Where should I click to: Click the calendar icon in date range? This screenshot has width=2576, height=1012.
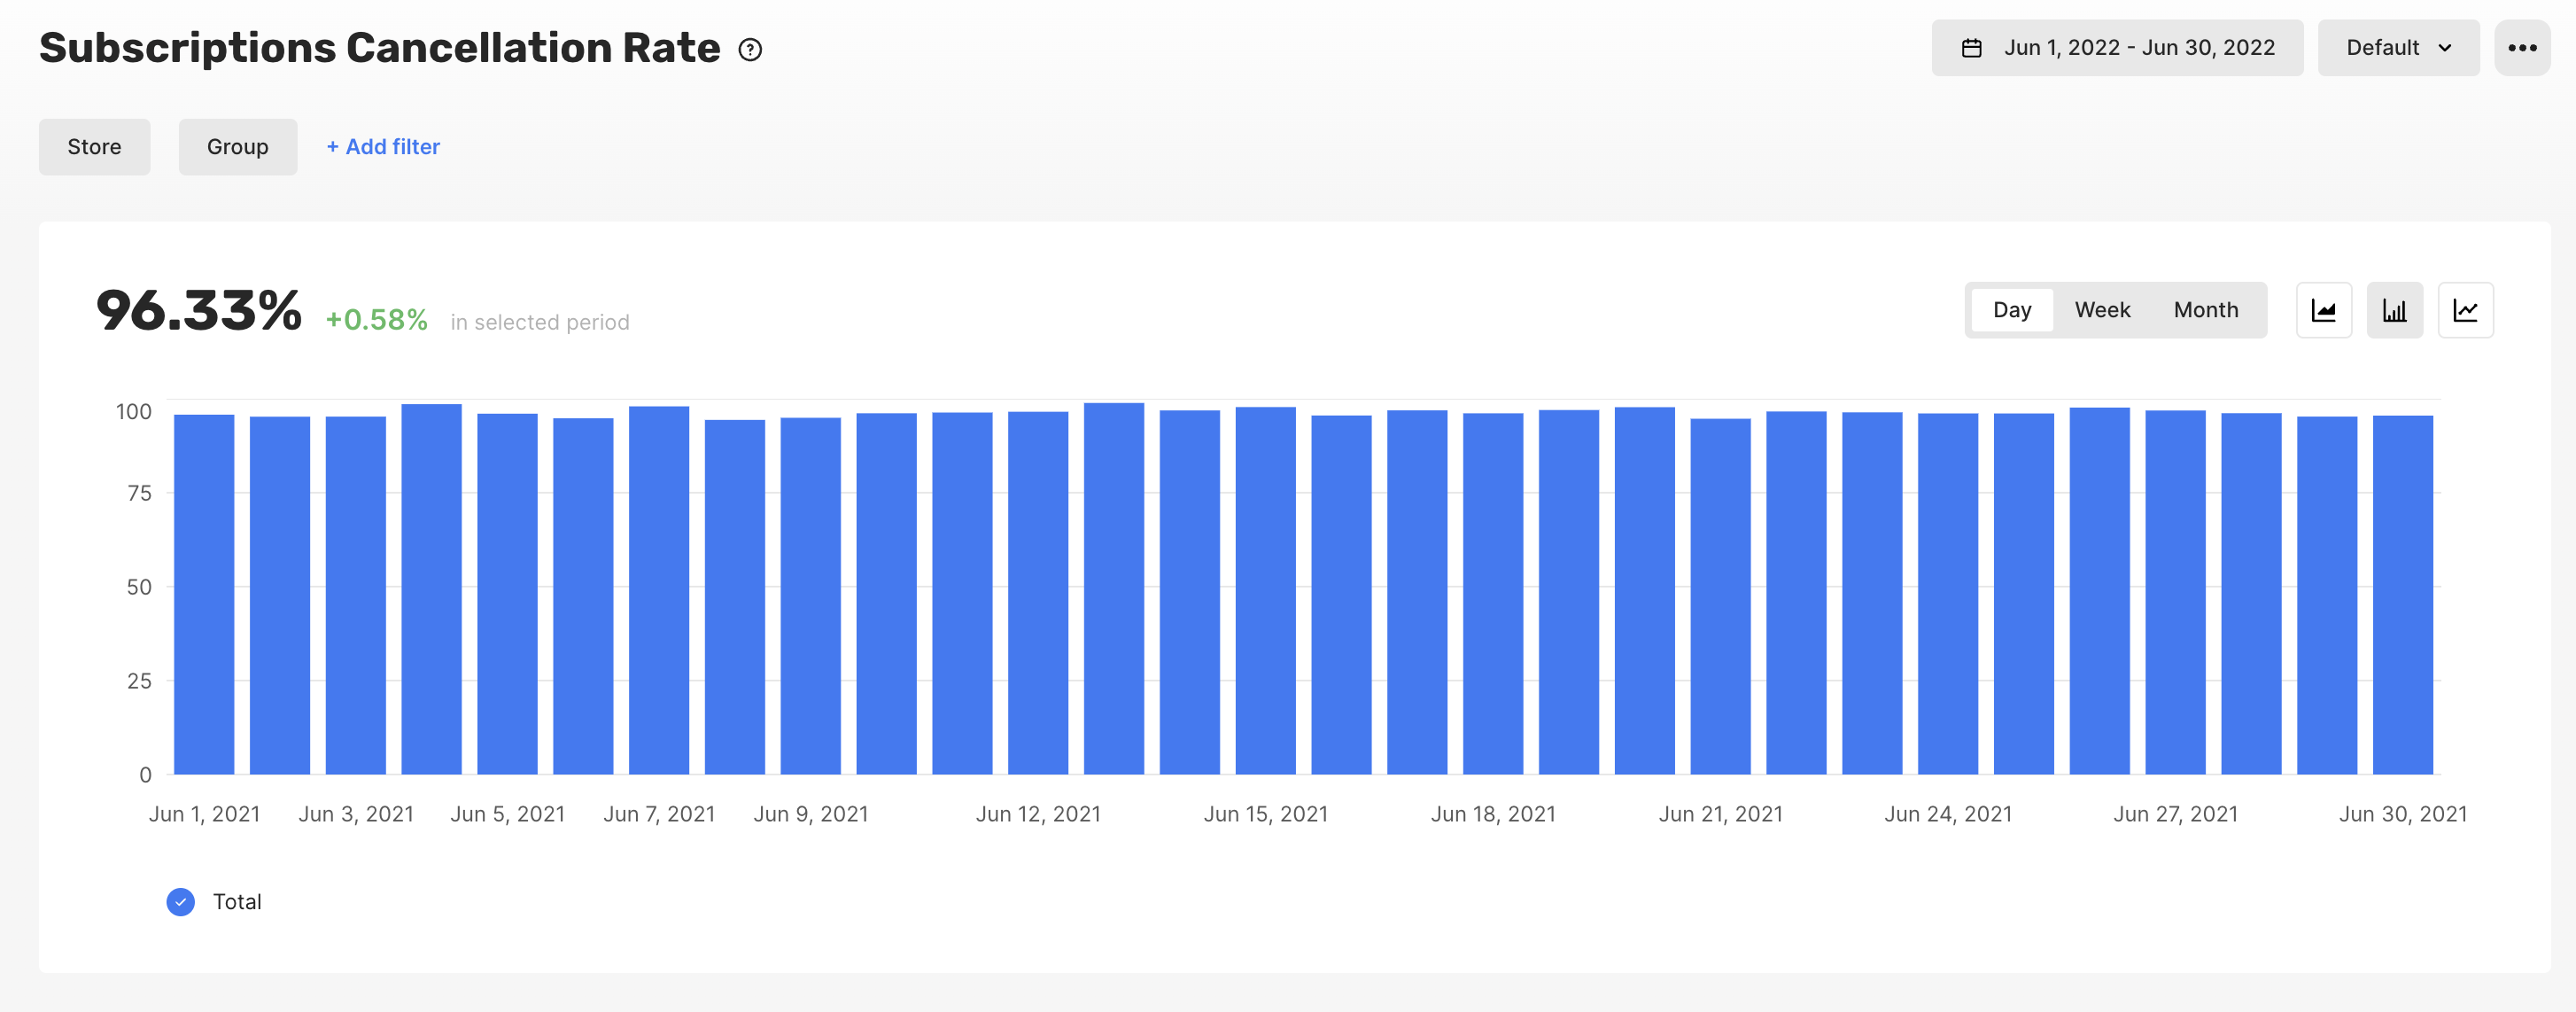pos(1971,48)
